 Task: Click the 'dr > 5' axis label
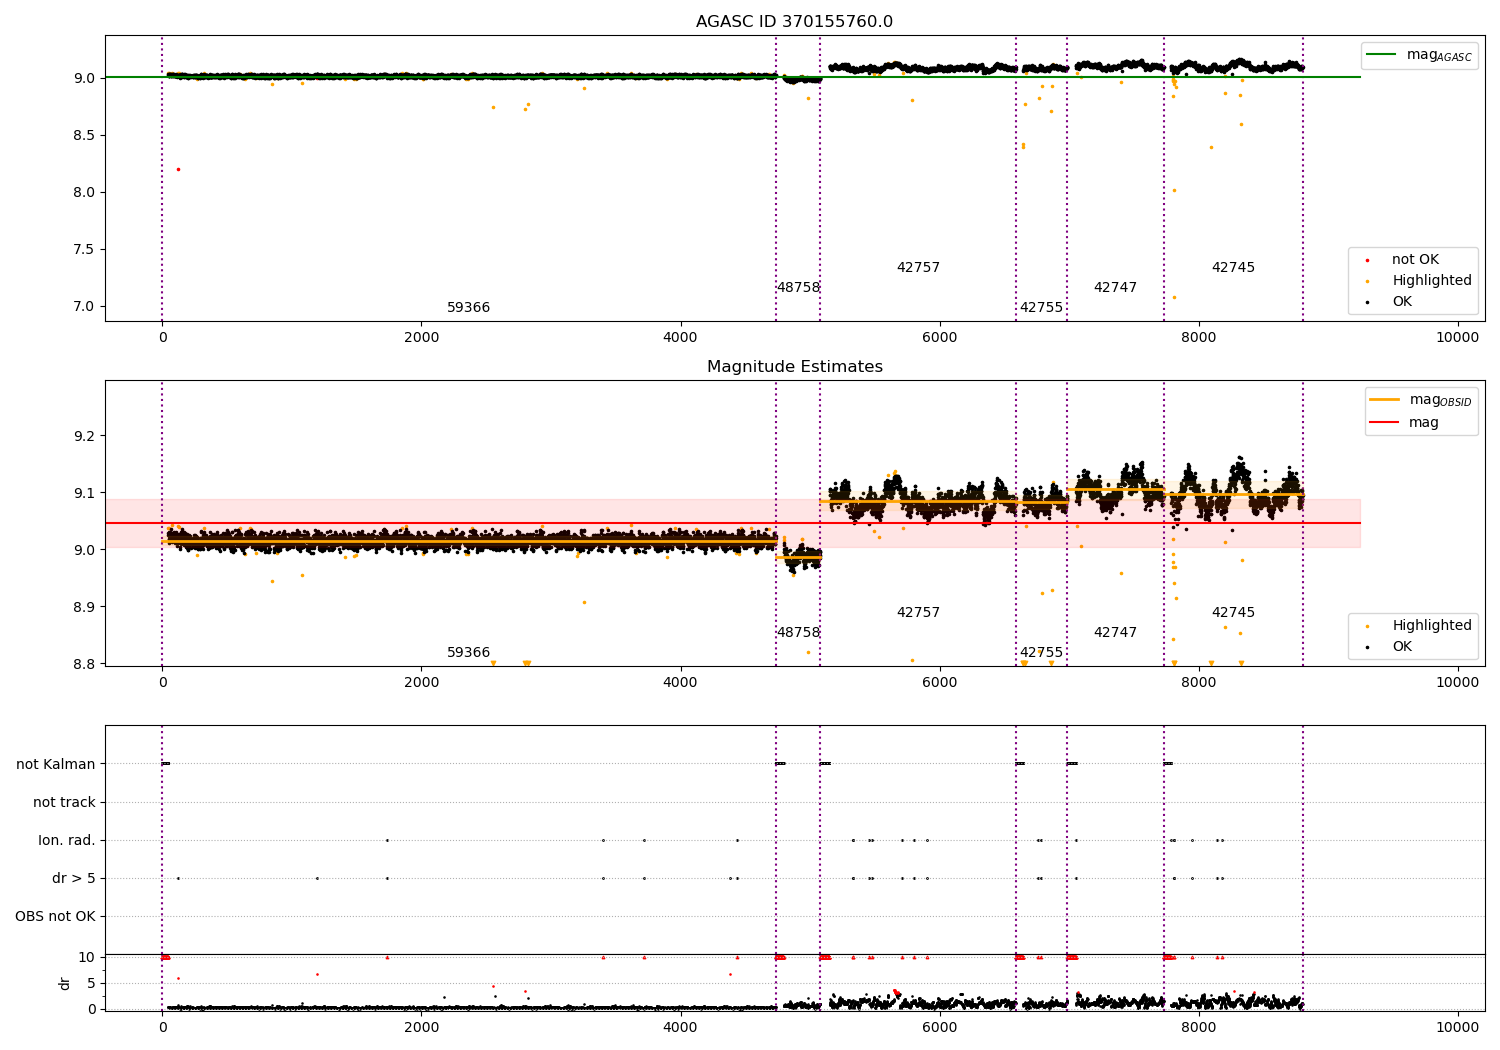[x=74, y=878]
